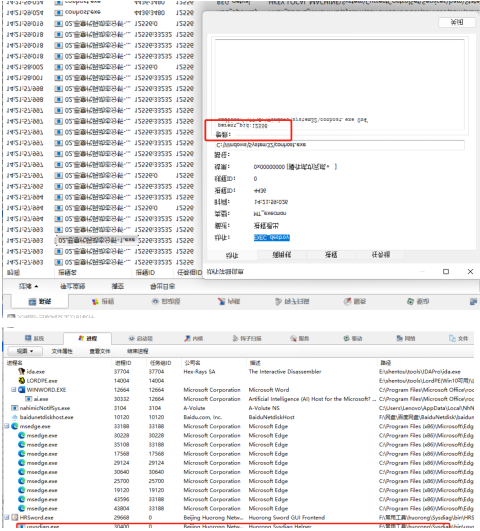Viewport: 480px width, 531px height.
Task: Click the LORDPE.exe radiation-style icon
Action: (x=22, y=381)
